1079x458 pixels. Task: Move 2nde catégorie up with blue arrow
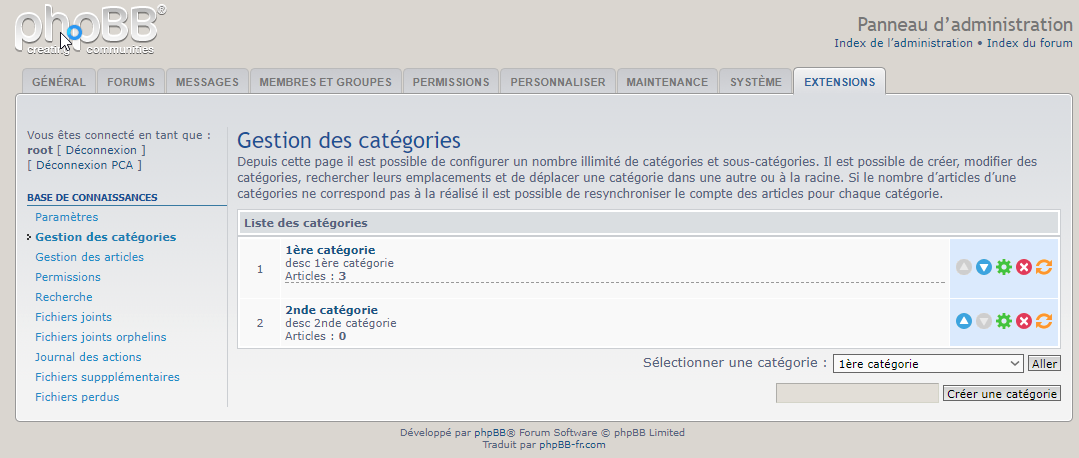coord(964,321)
